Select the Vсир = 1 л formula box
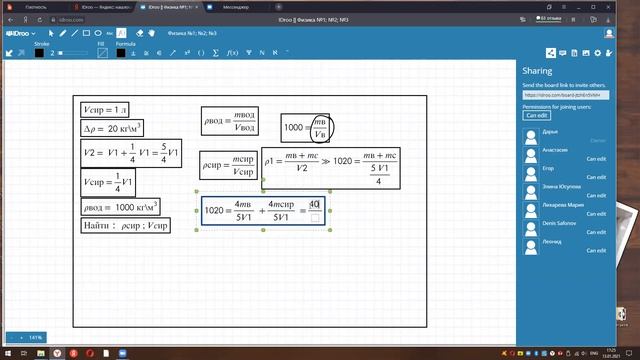 tap(105, 110)
